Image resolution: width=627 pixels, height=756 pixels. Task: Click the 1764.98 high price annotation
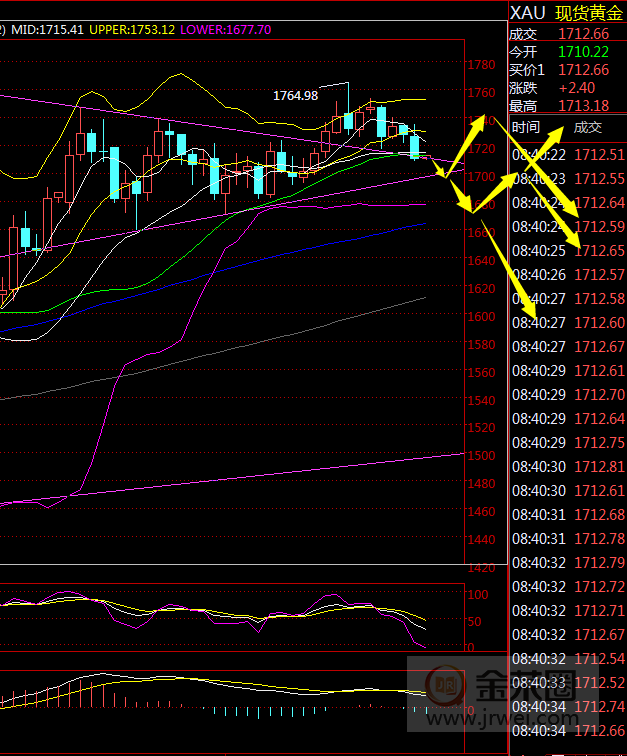click(295, 96)
